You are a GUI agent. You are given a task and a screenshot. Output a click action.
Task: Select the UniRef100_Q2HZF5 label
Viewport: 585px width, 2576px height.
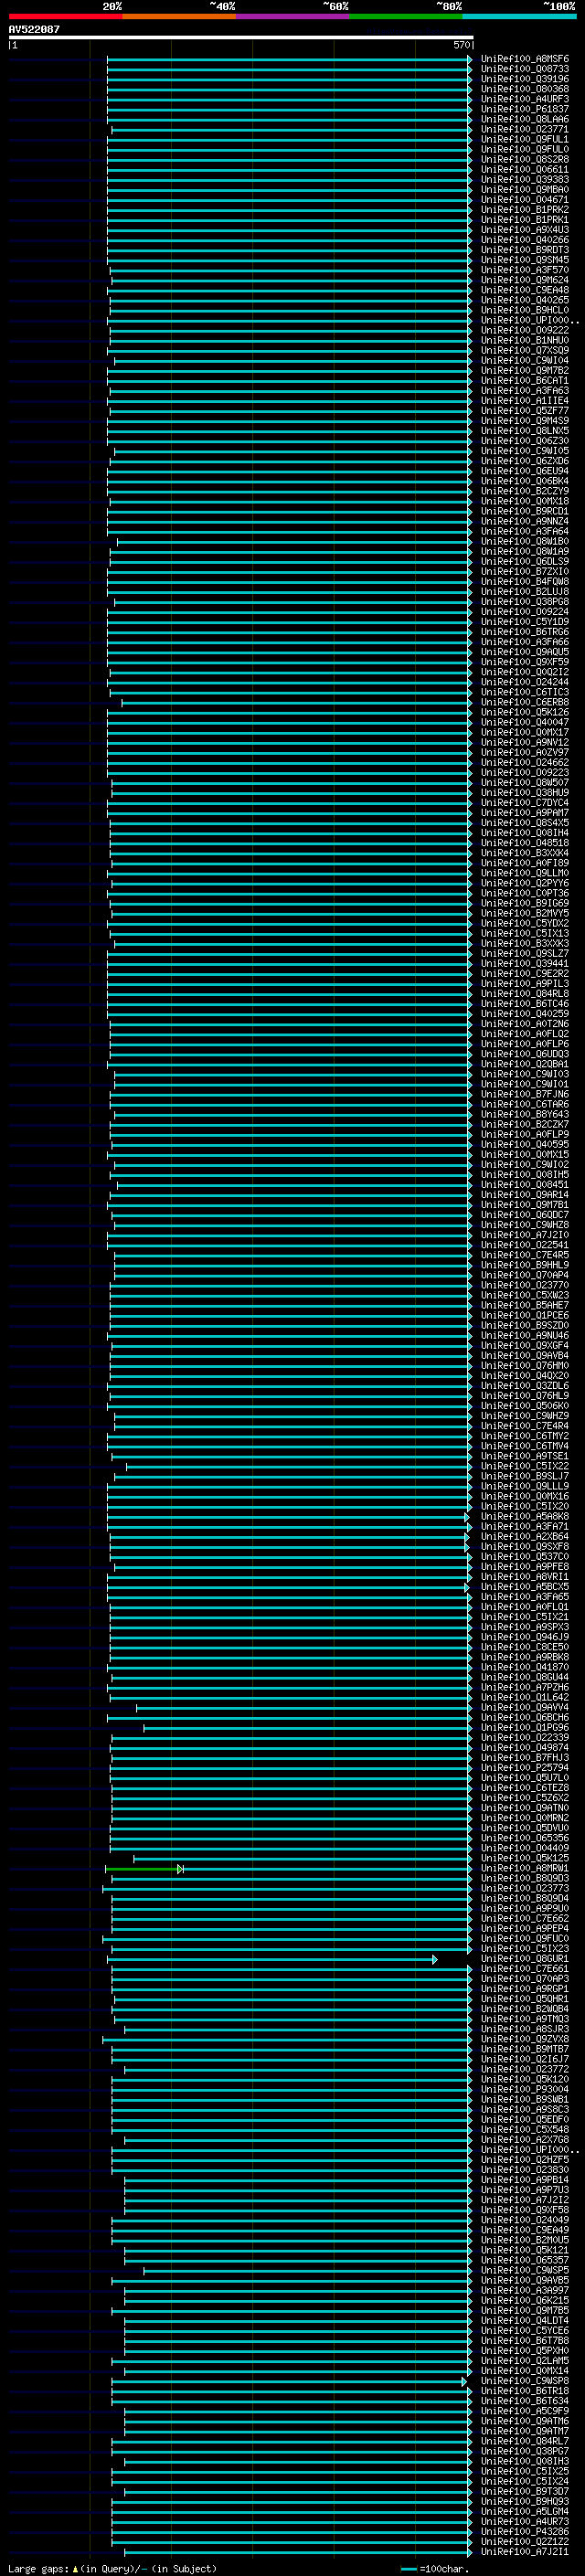[525, 2159]
